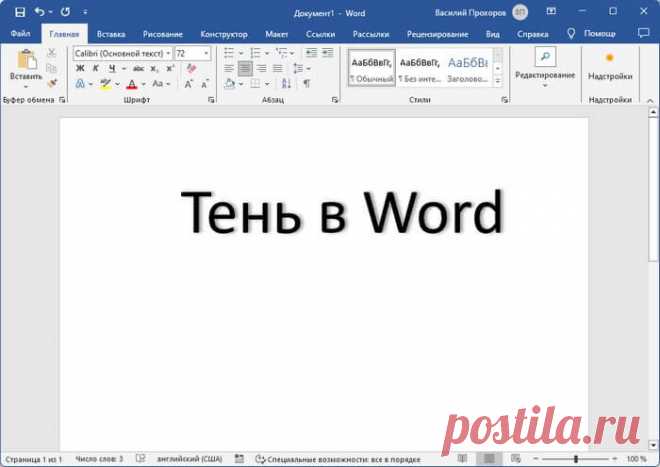This screenshot has width=660, height=467.
Task: Open the Вид tab
Action: coord(492,34)
